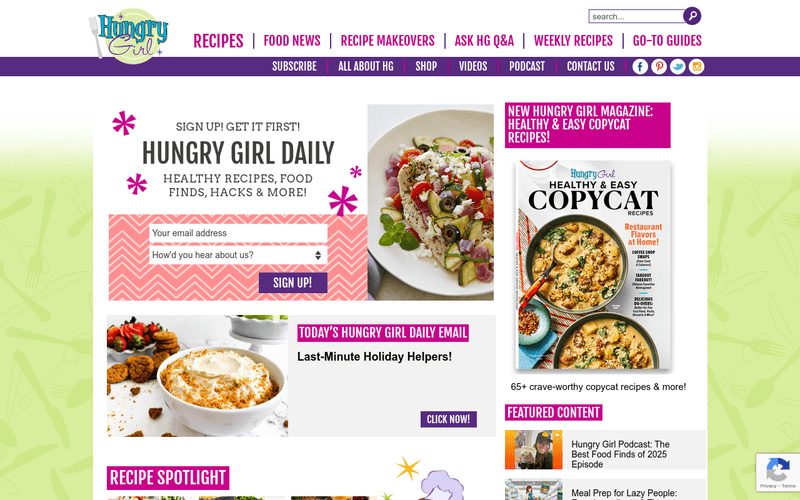This screenshot has height=500, width=800.
Task: Click the search magnifier icon button
Action: tap(692, 16)
